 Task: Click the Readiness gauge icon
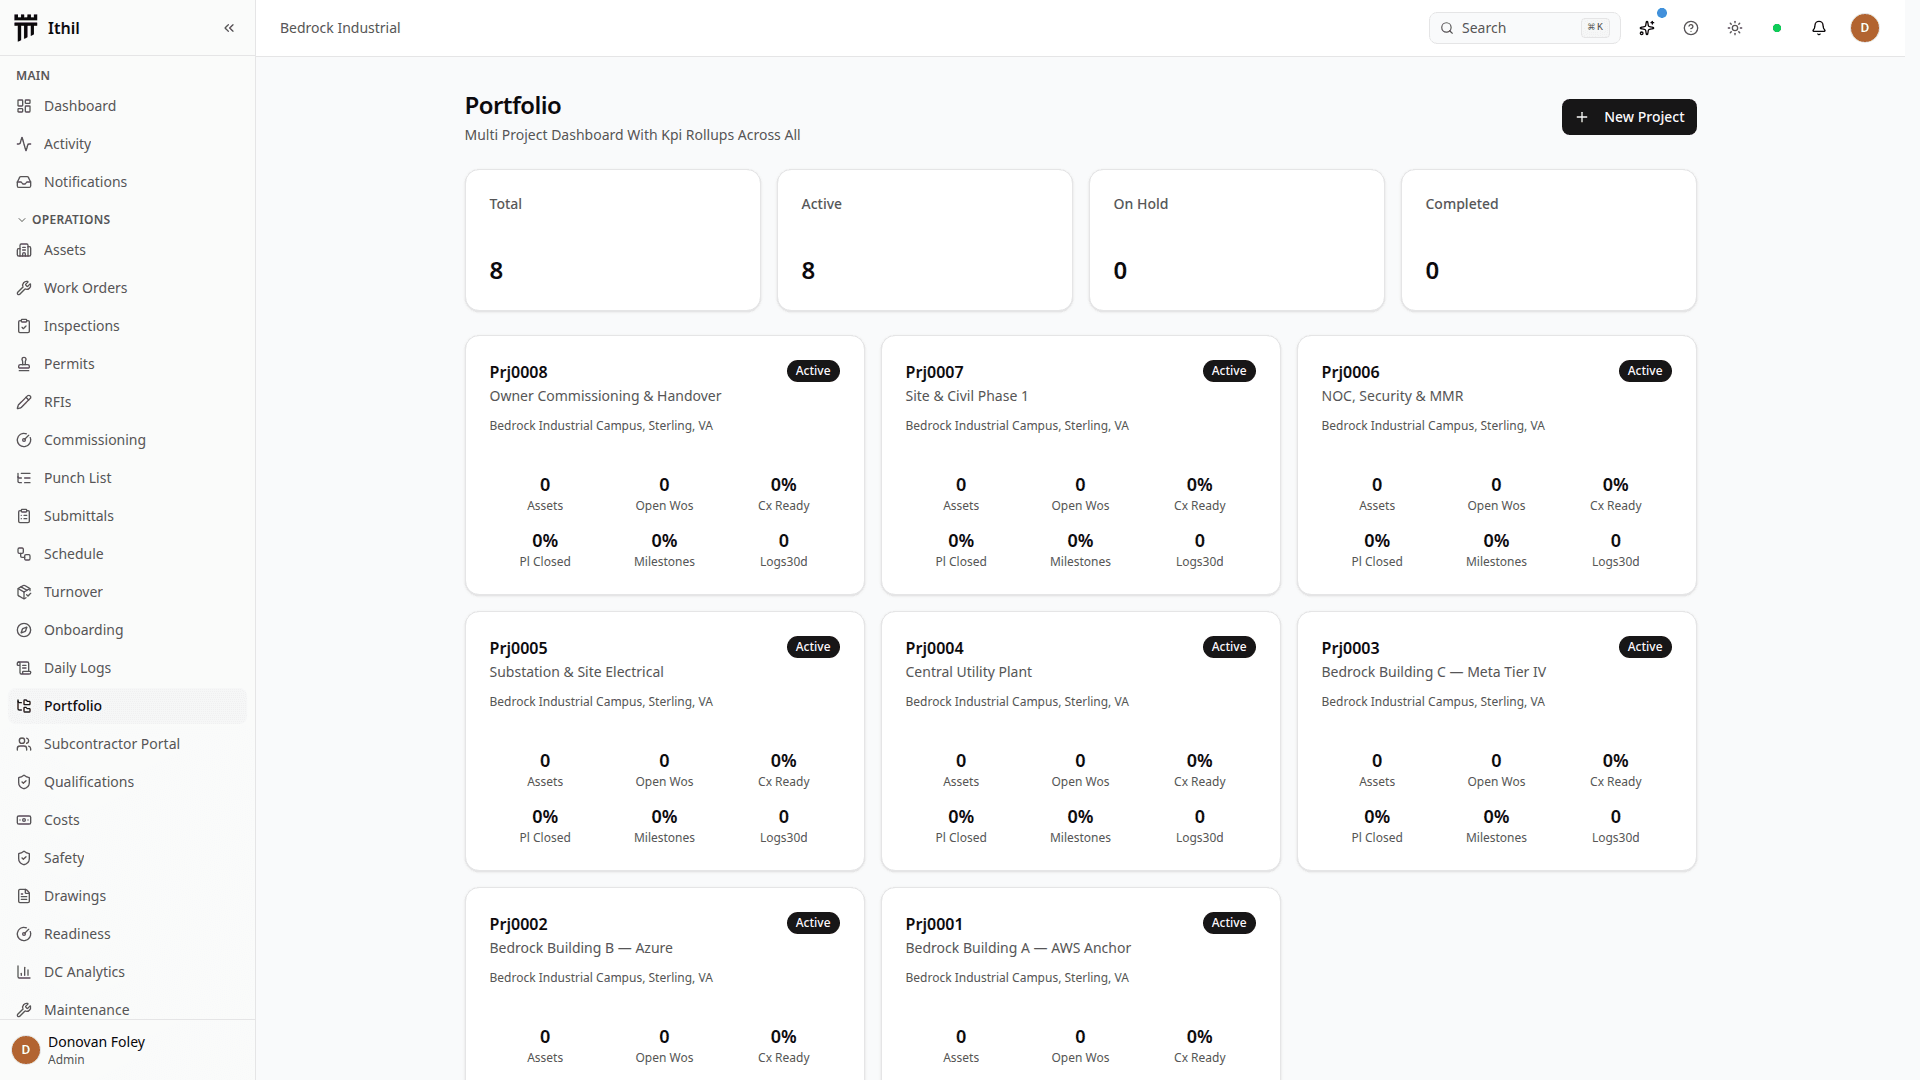pyautogui.click(x=24, y=934)
